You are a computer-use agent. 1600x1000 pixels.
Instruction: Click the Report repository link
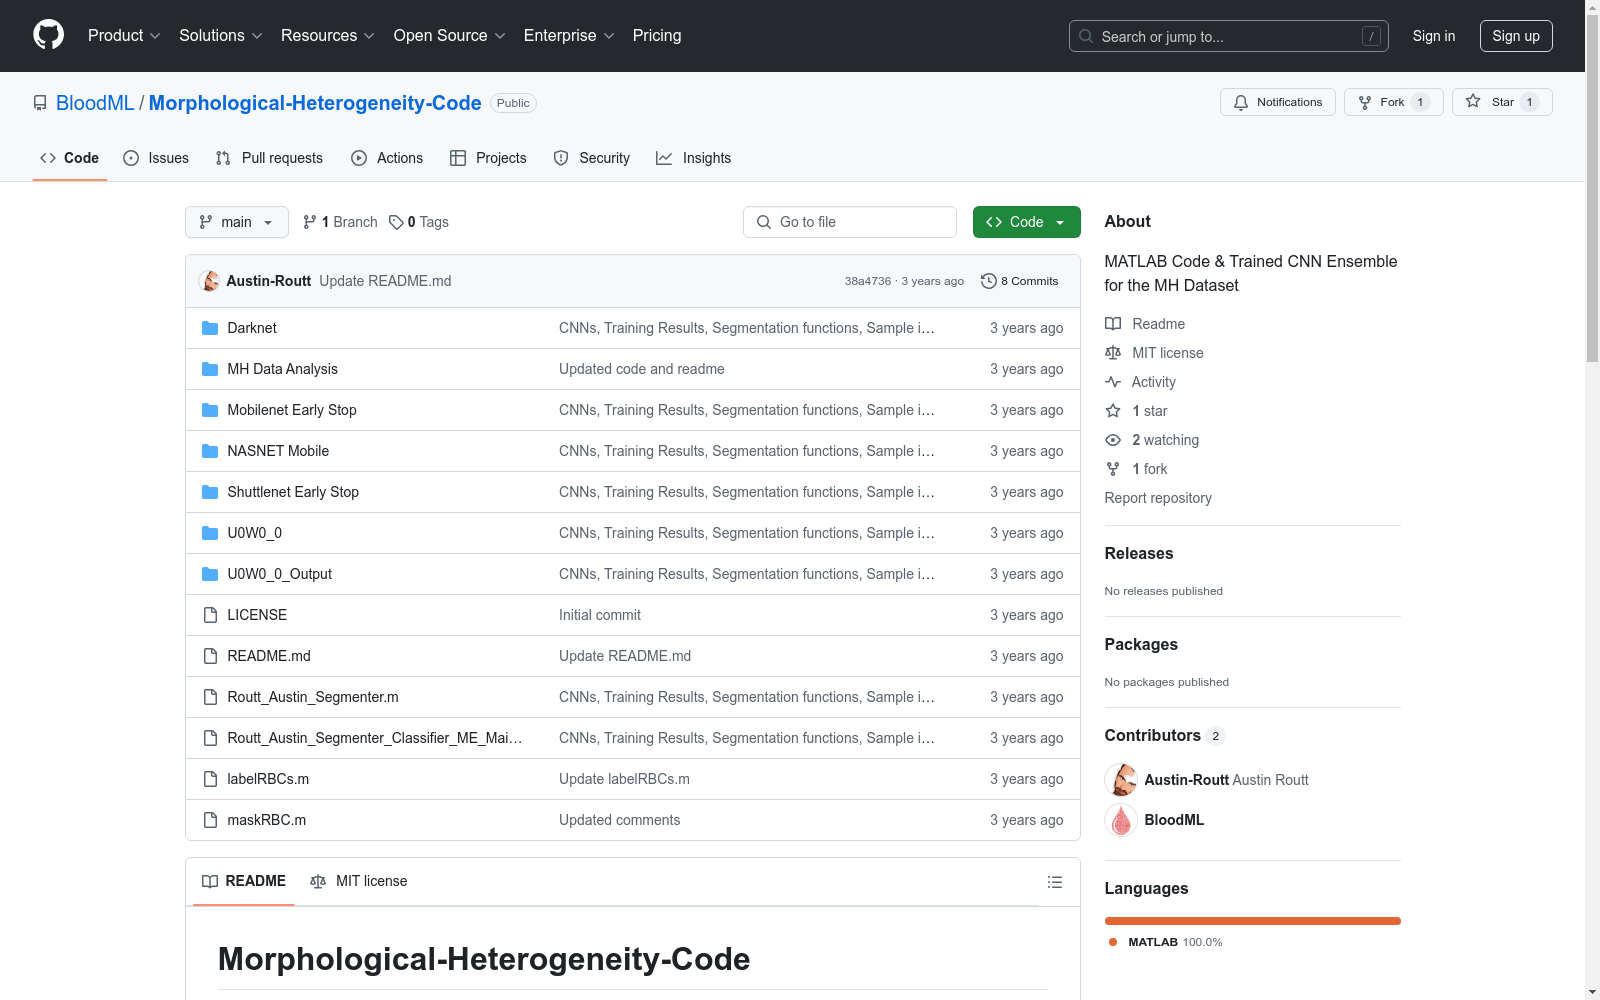pyautogui.click(x=1157, y=498)
